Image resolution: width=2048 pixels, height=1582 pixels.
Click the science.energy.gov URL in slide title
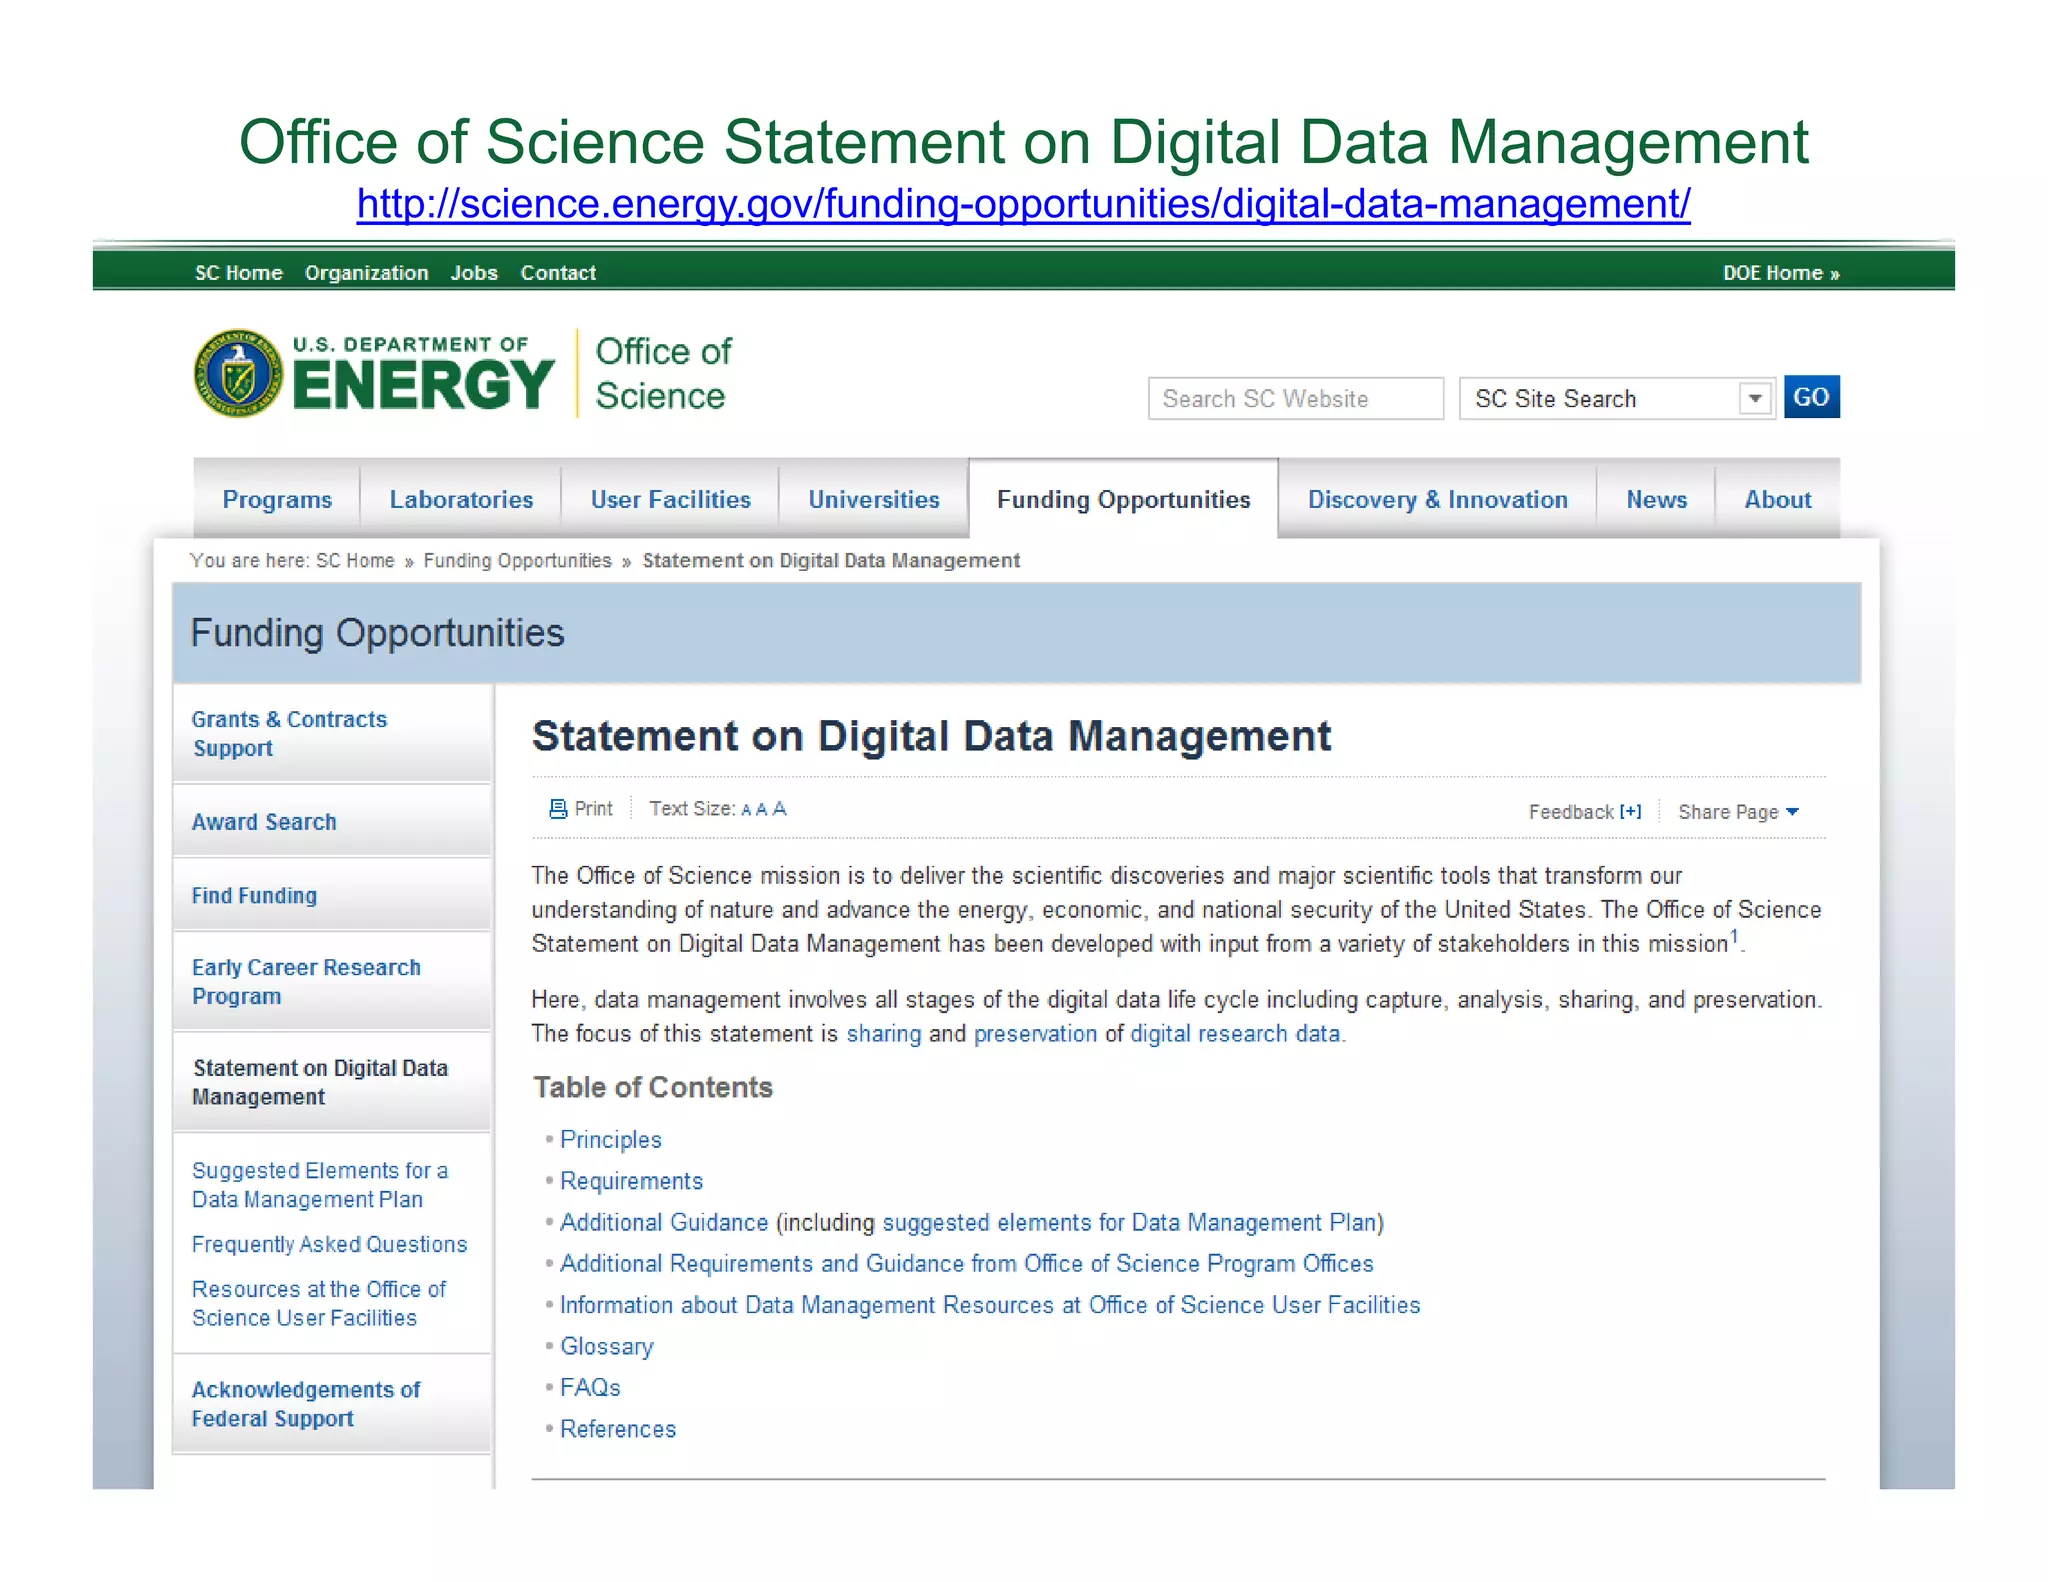pyautogui.click(x=1023, y=204)
